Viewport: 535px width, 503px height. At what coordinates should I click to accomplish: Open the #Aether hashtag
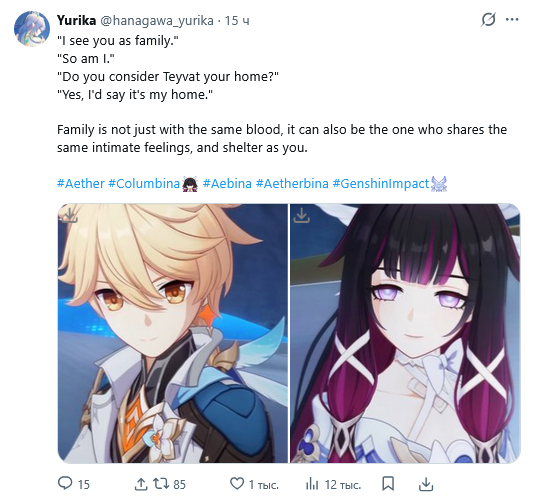tap(81, 184)
